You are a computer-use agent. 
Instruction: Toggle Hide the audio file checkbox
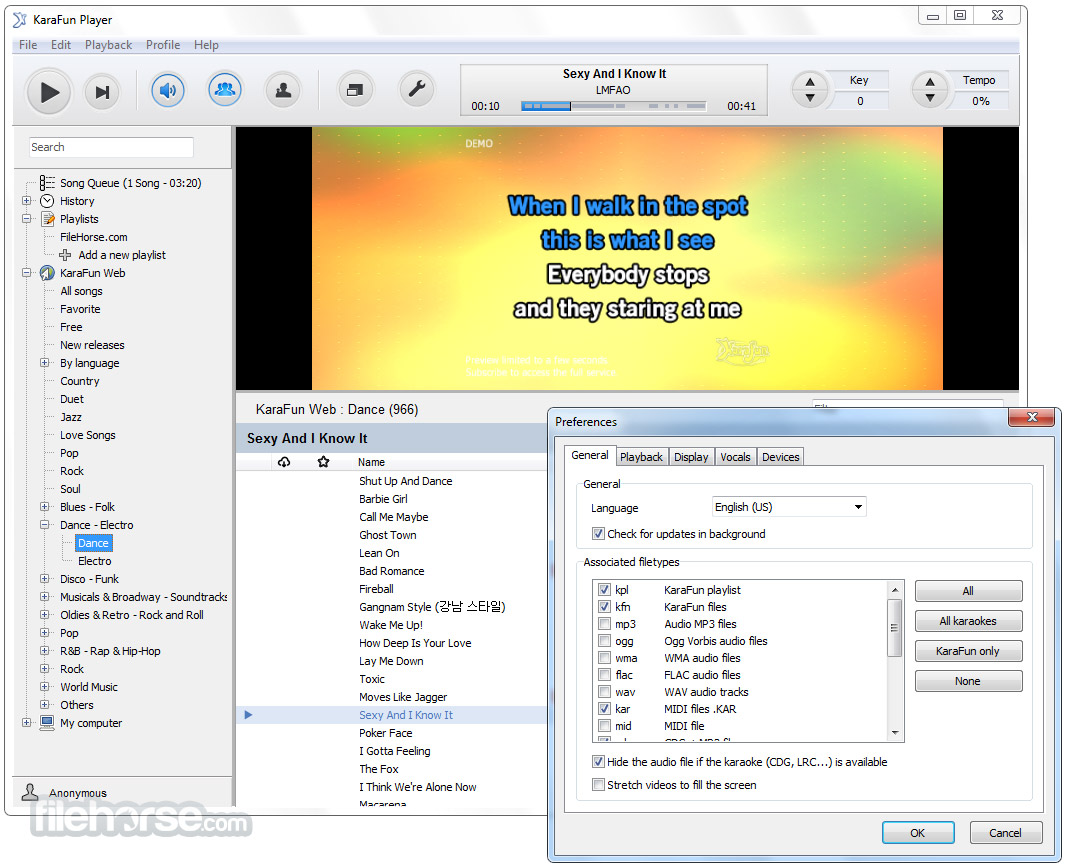point(598,762)
